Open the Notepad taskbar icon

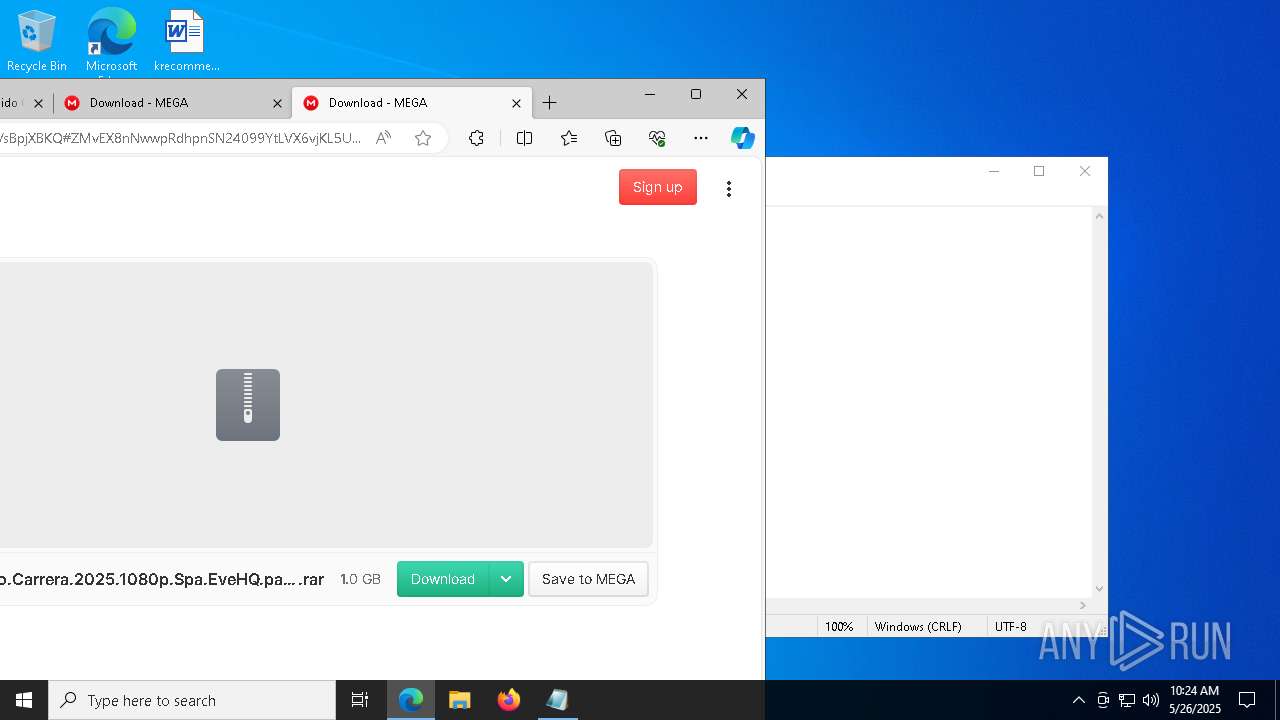[x=558, y=700]
